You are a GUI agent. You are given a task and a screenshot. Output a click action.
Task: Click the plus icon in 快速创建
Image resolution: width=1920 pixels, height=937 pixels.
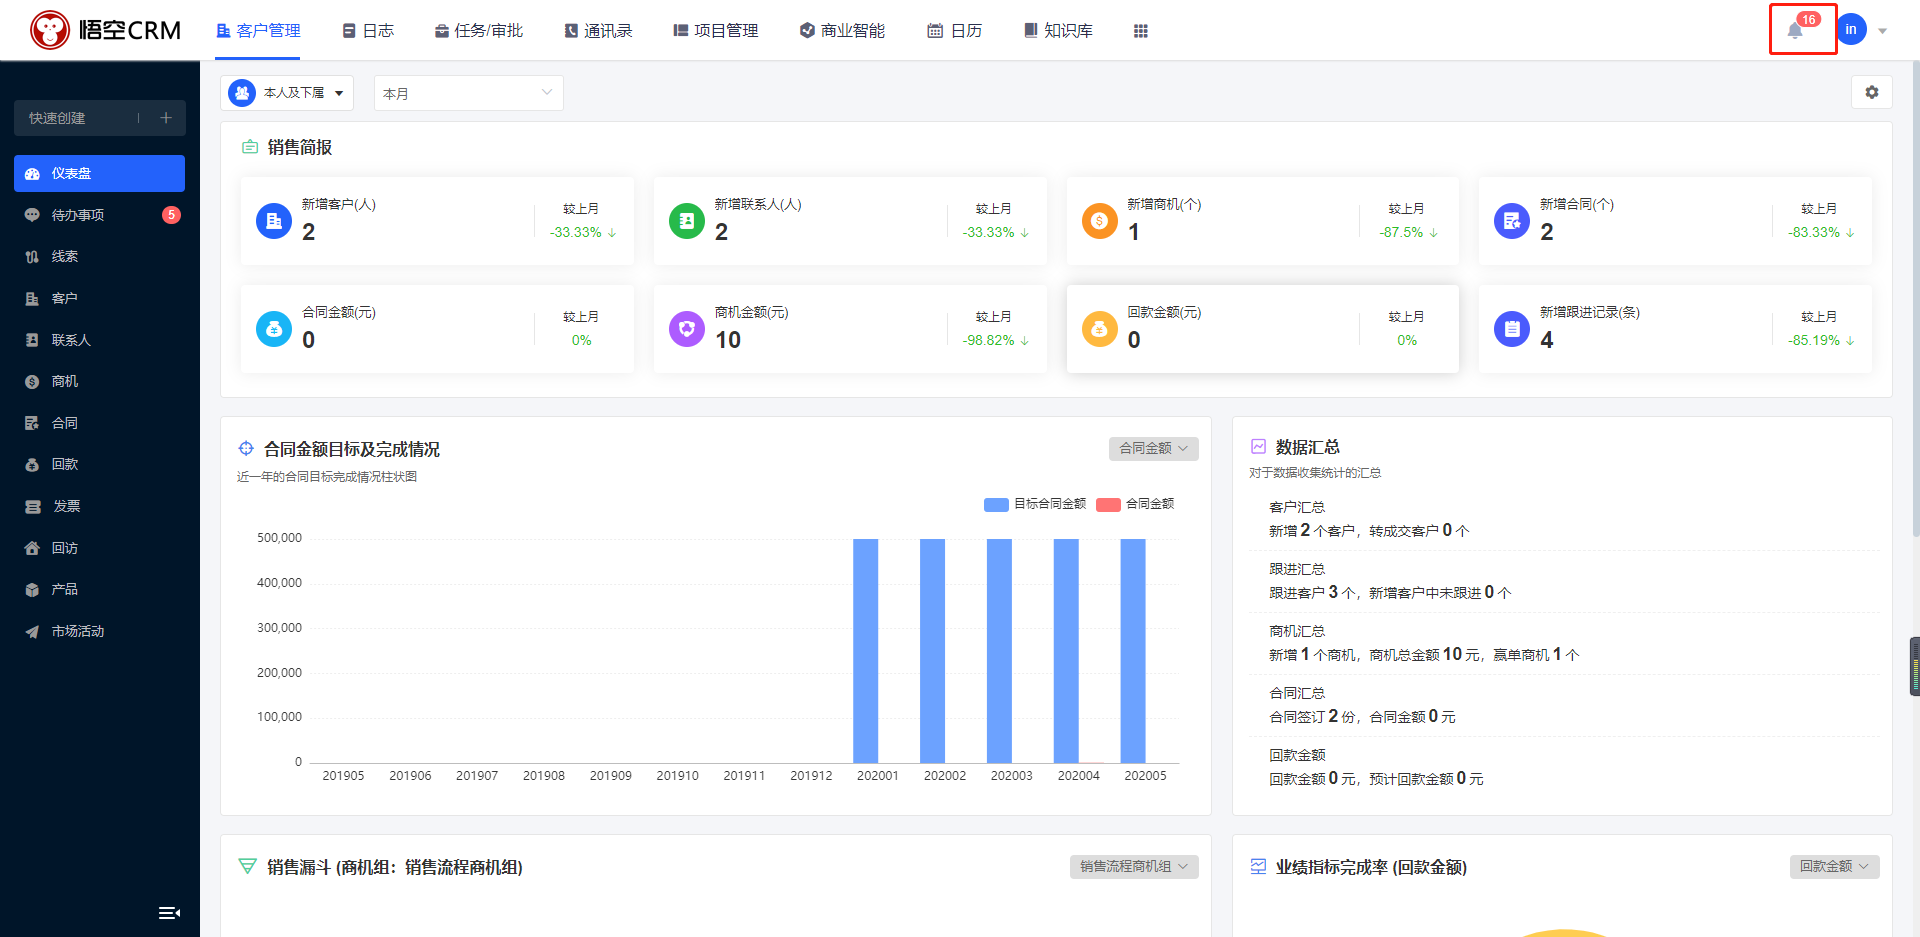pyautogui.click(x=166, y=118)
